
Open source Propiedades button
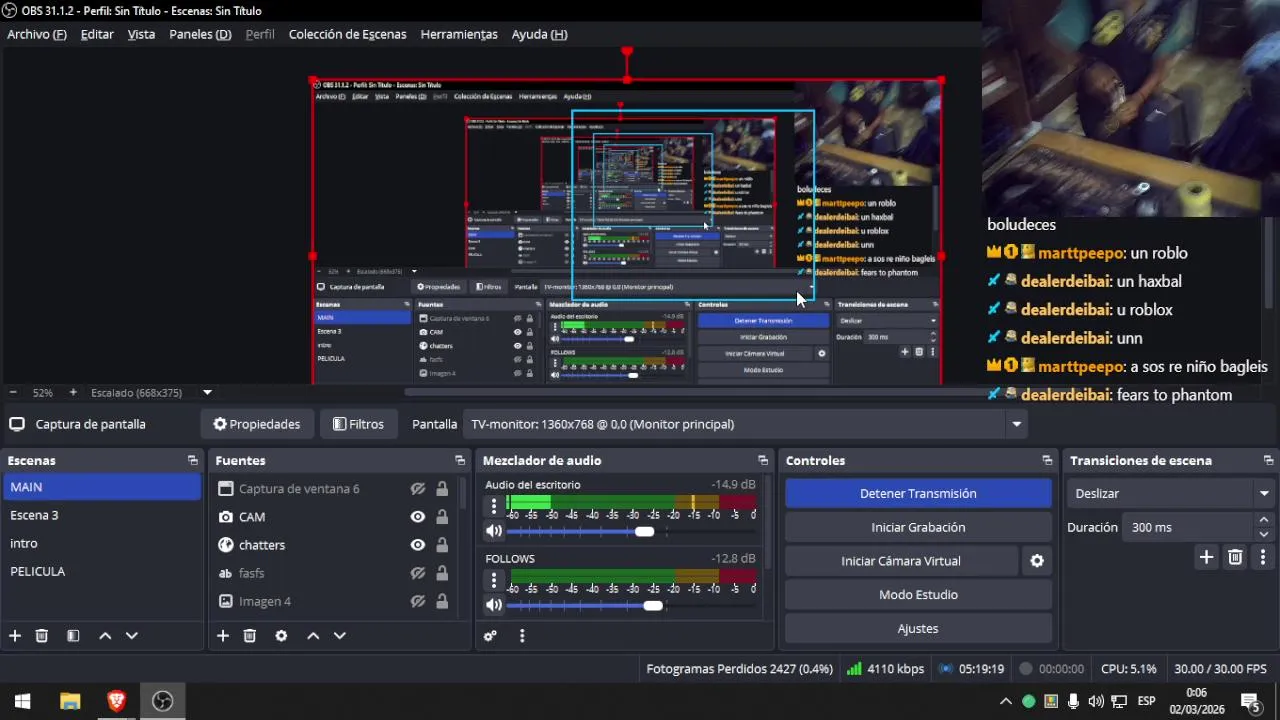tap(257, 424)
